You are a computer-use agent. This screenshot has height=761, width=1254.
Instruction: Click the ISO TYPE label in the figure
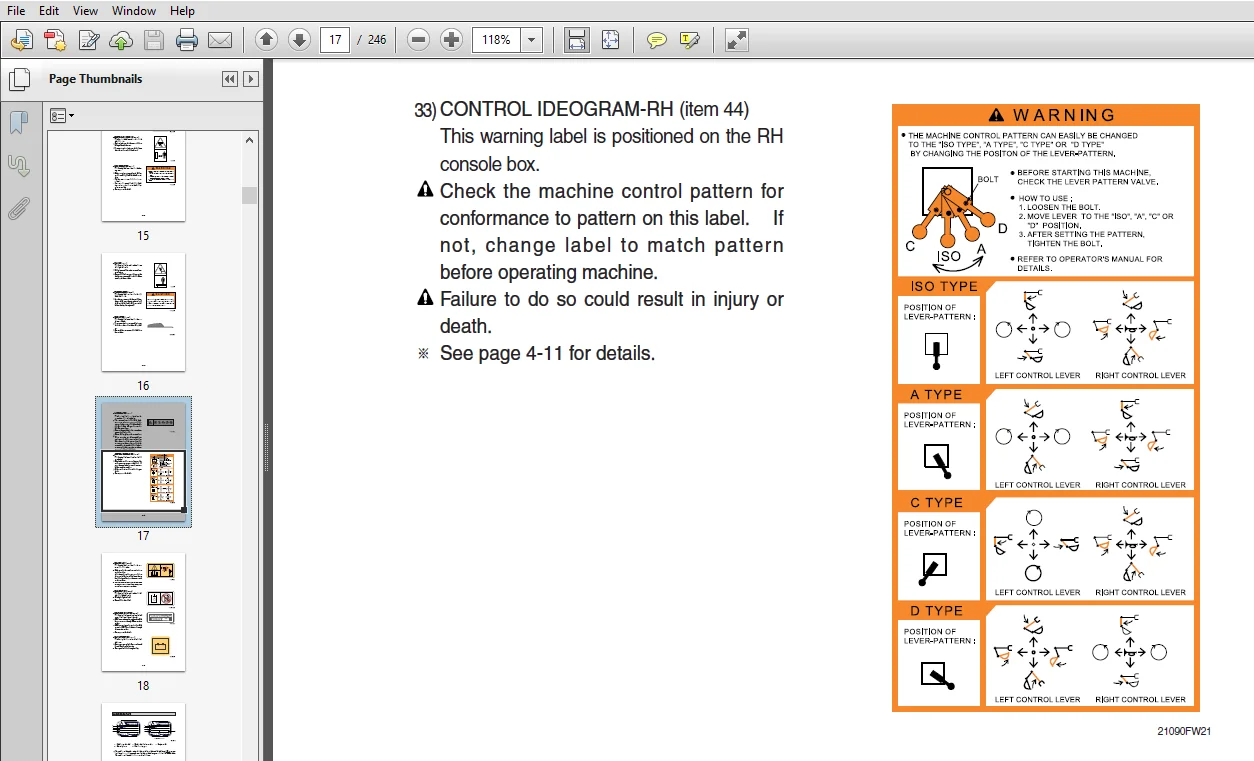(944, 287)
